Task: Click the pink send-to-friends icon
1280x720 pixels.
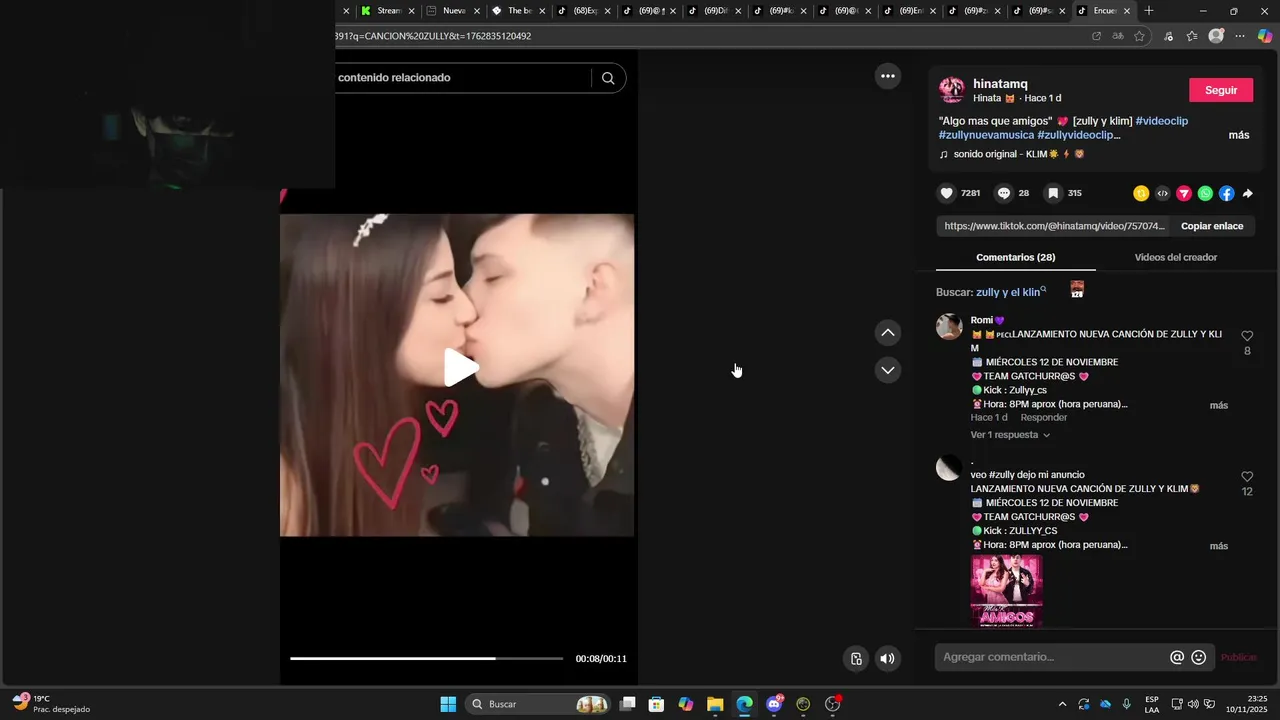Action: tap(1184, 194)
